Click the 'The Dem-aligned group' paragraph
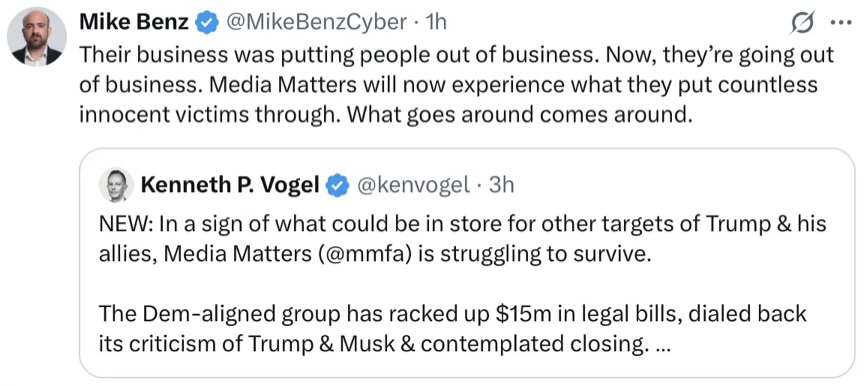 (x=452, y=329)
